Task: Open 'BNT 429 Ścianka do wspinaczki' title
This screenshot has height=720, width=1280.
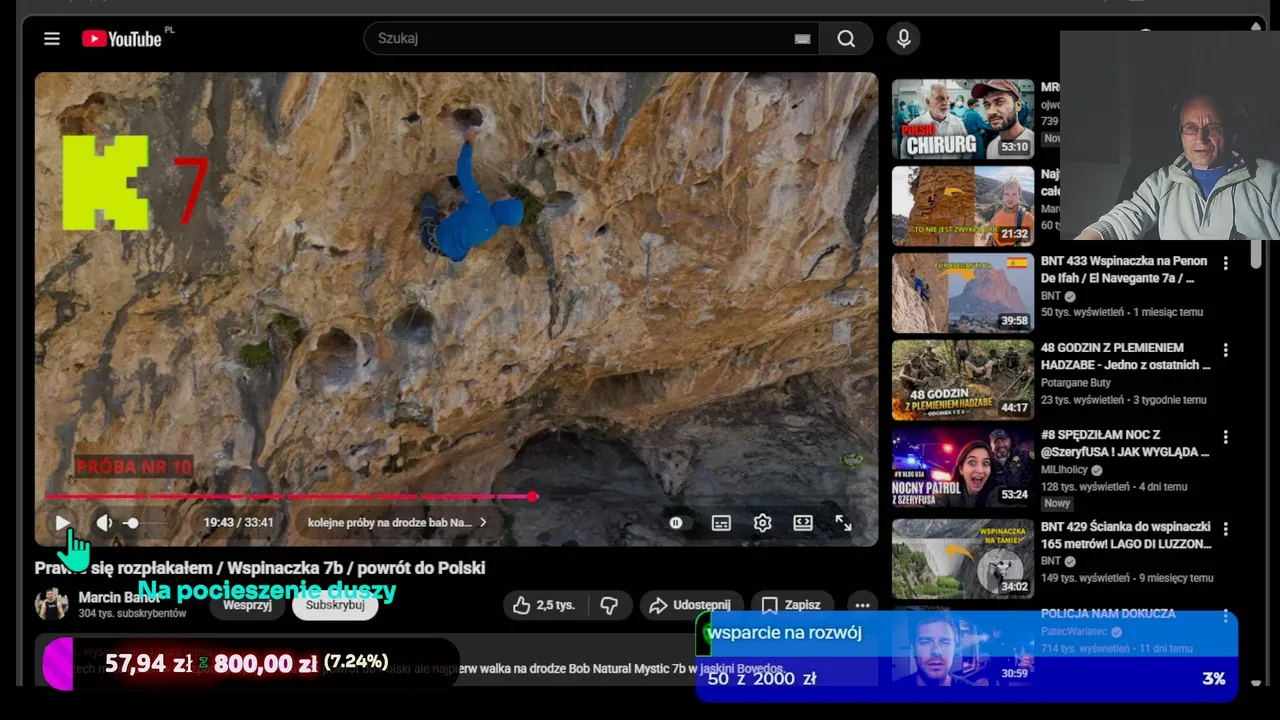Action: (x=1126, y=535)
